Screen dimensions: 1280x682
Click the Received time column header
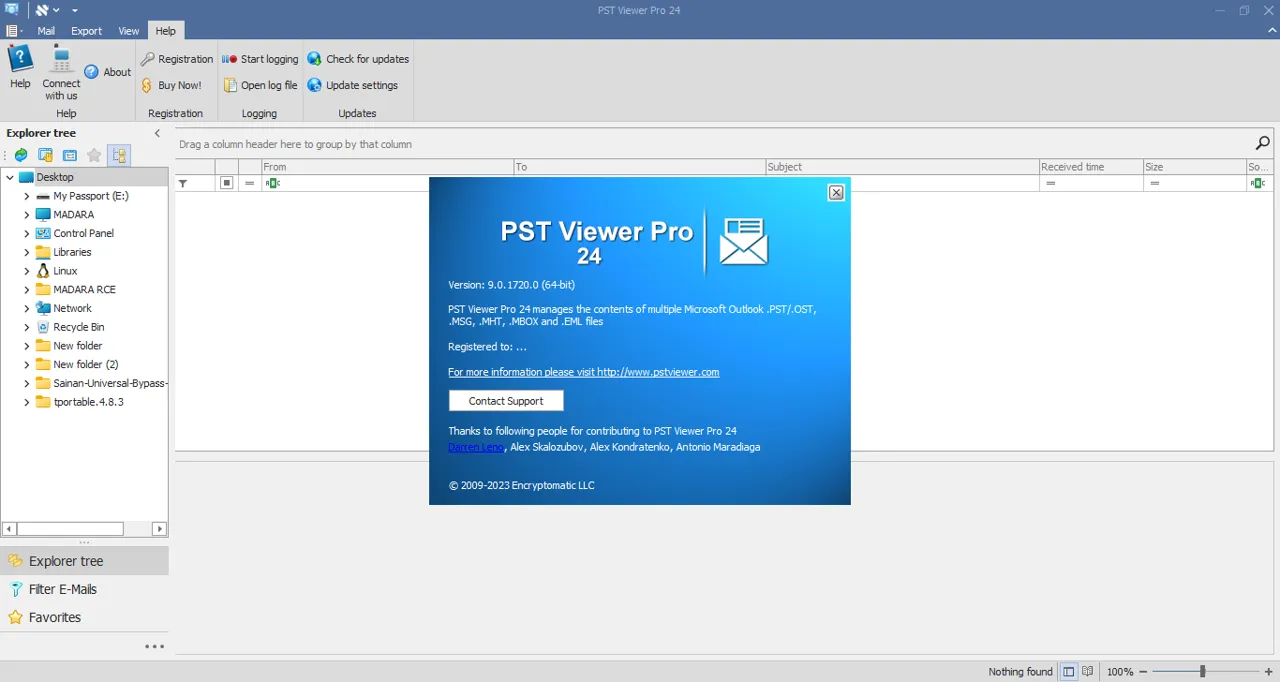point(1091,167)
